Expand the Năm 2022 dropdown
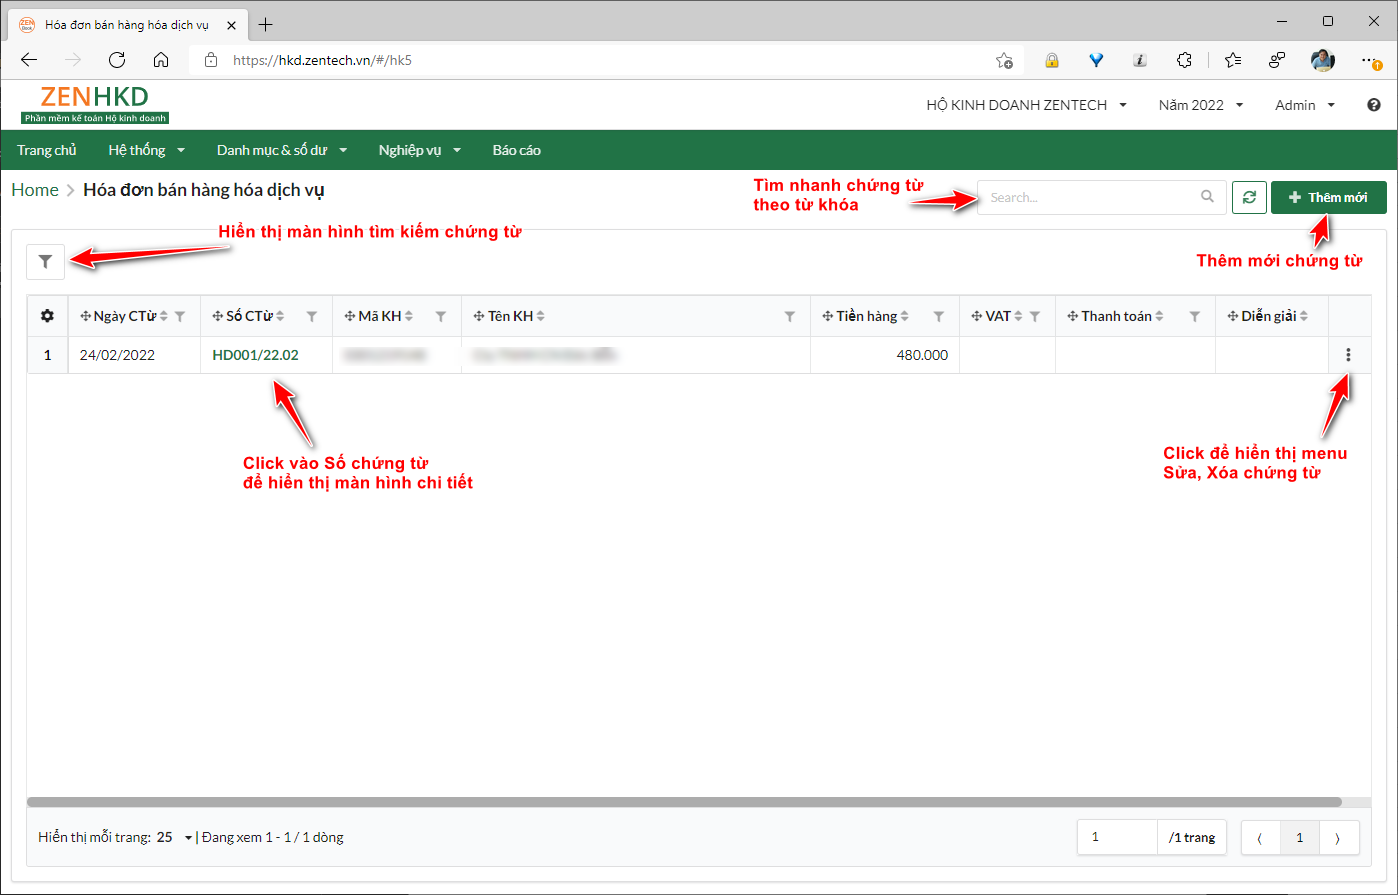Image resolution: width=1398 pixels, height=895 pixels. 1200,105
